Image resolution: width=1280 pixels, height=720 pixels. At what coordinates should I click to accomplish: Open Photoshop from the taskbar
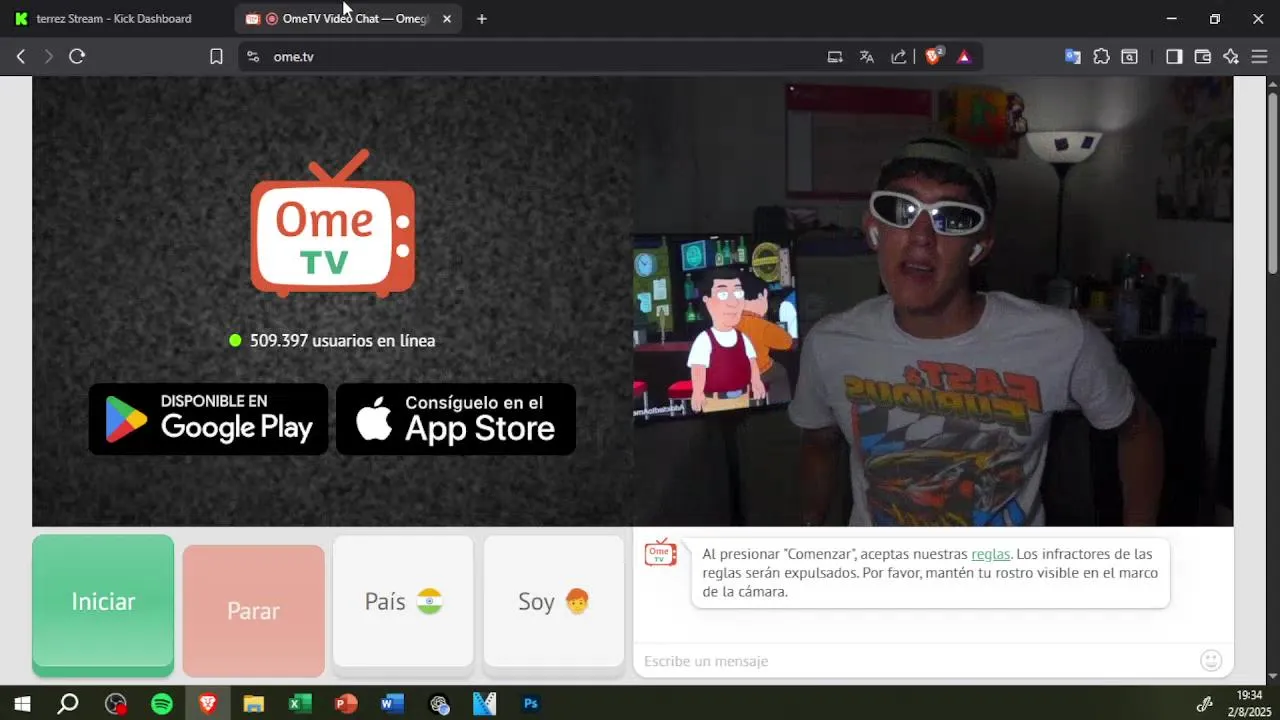point(531,704)
